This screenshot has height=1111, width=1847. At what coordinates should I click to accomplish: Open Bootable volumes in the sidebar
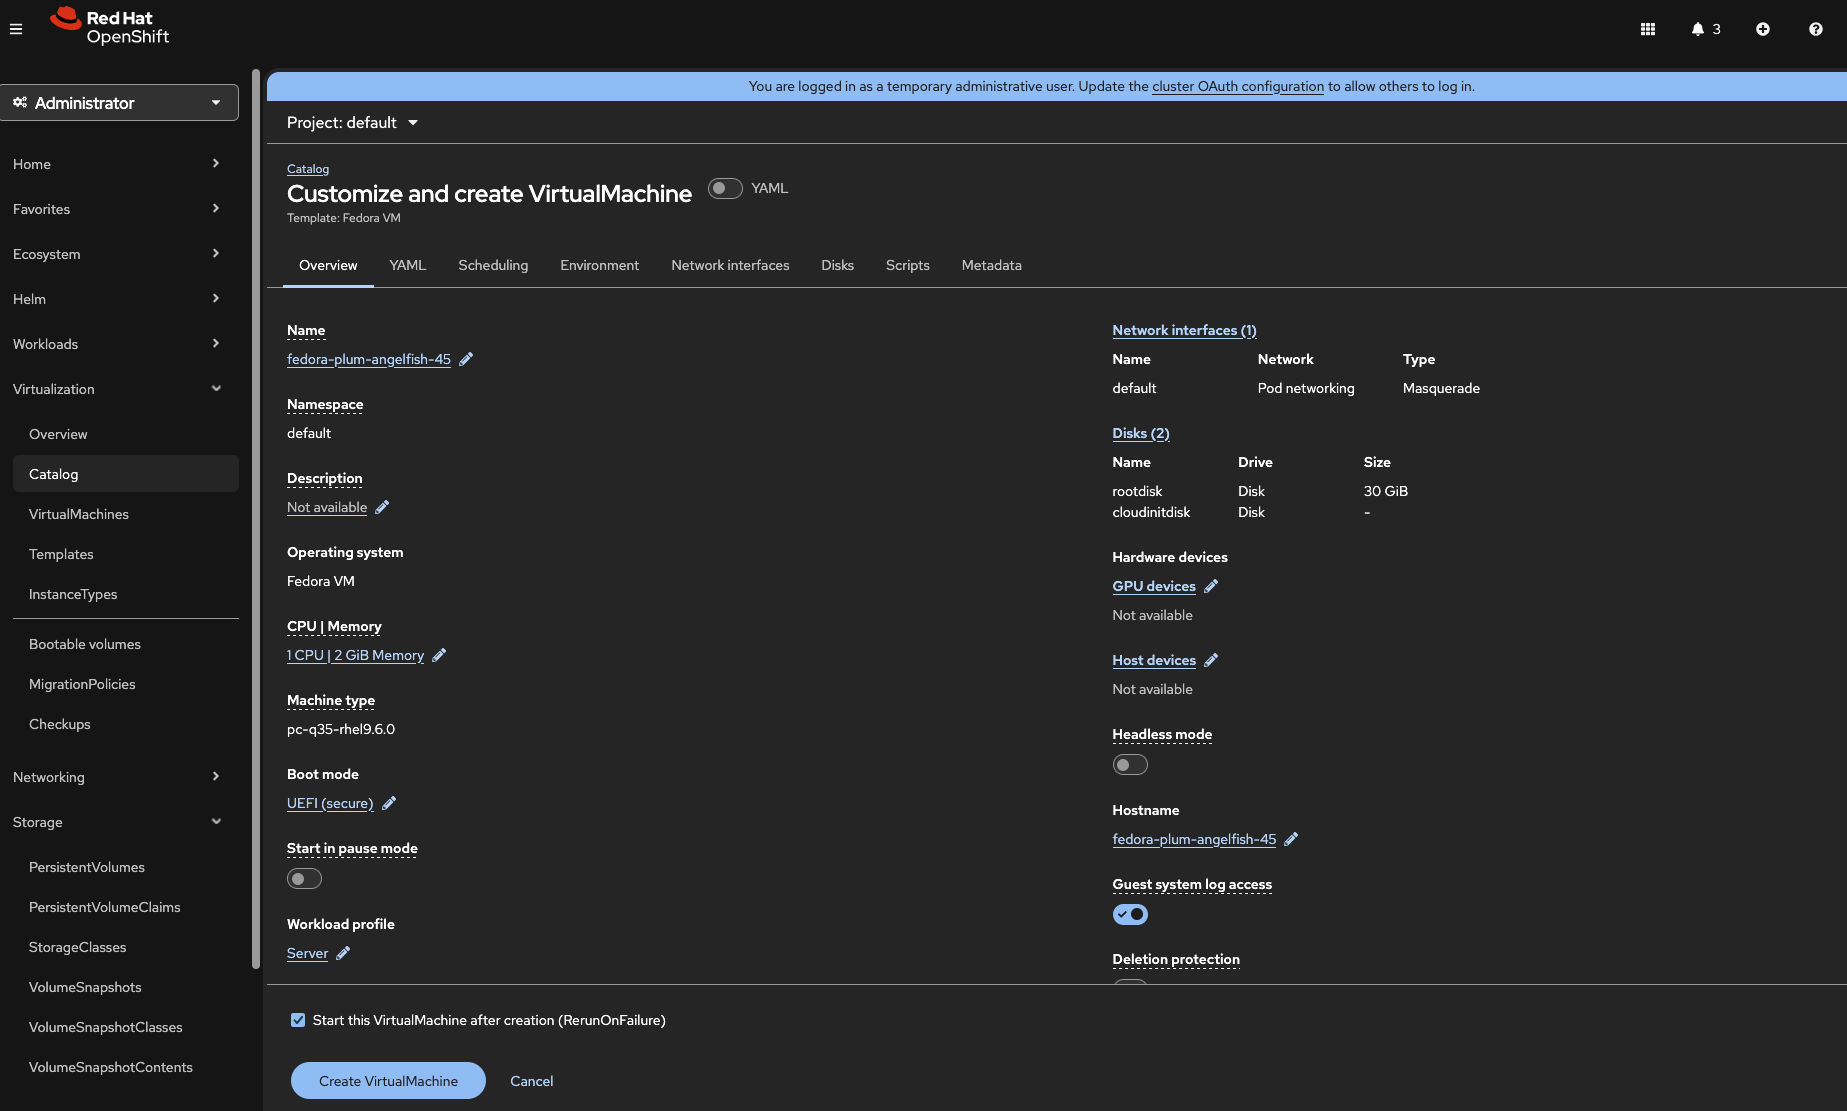tap(85, 644)
